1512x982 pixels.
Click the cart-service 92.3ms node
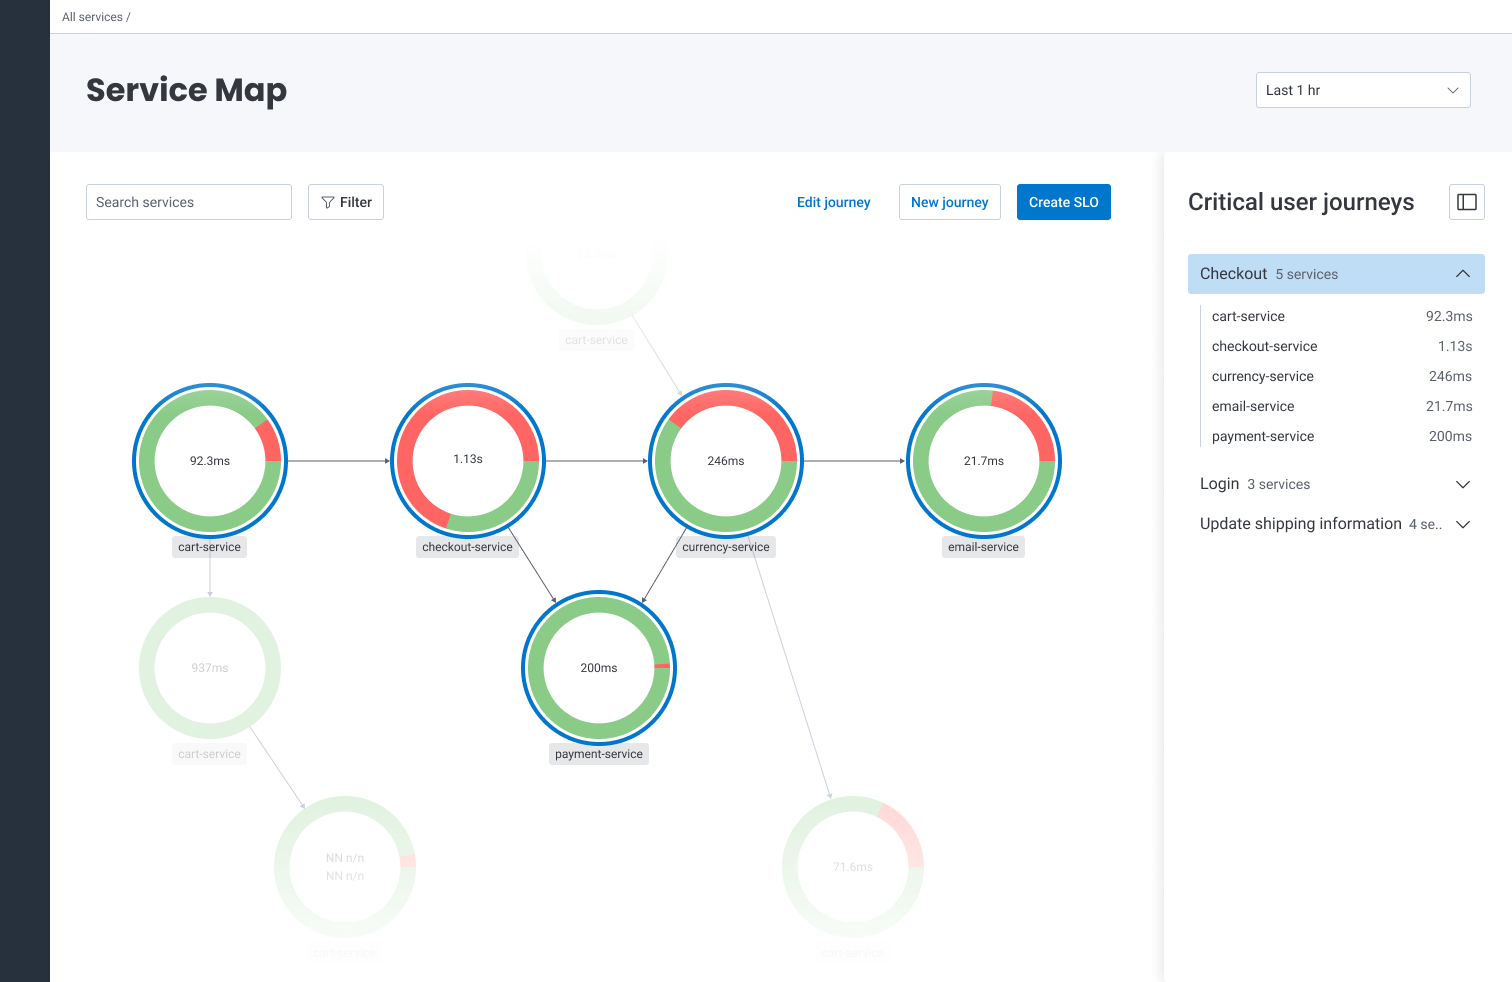210,461
